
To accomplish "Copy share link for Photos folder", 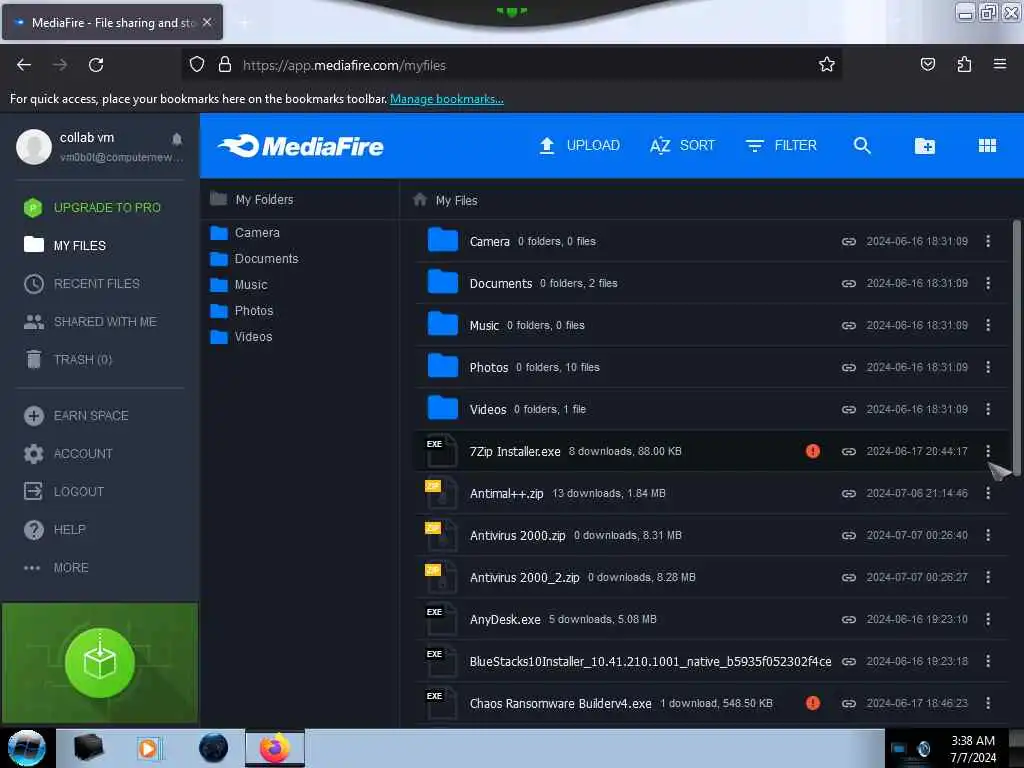I will click(848, 368).
